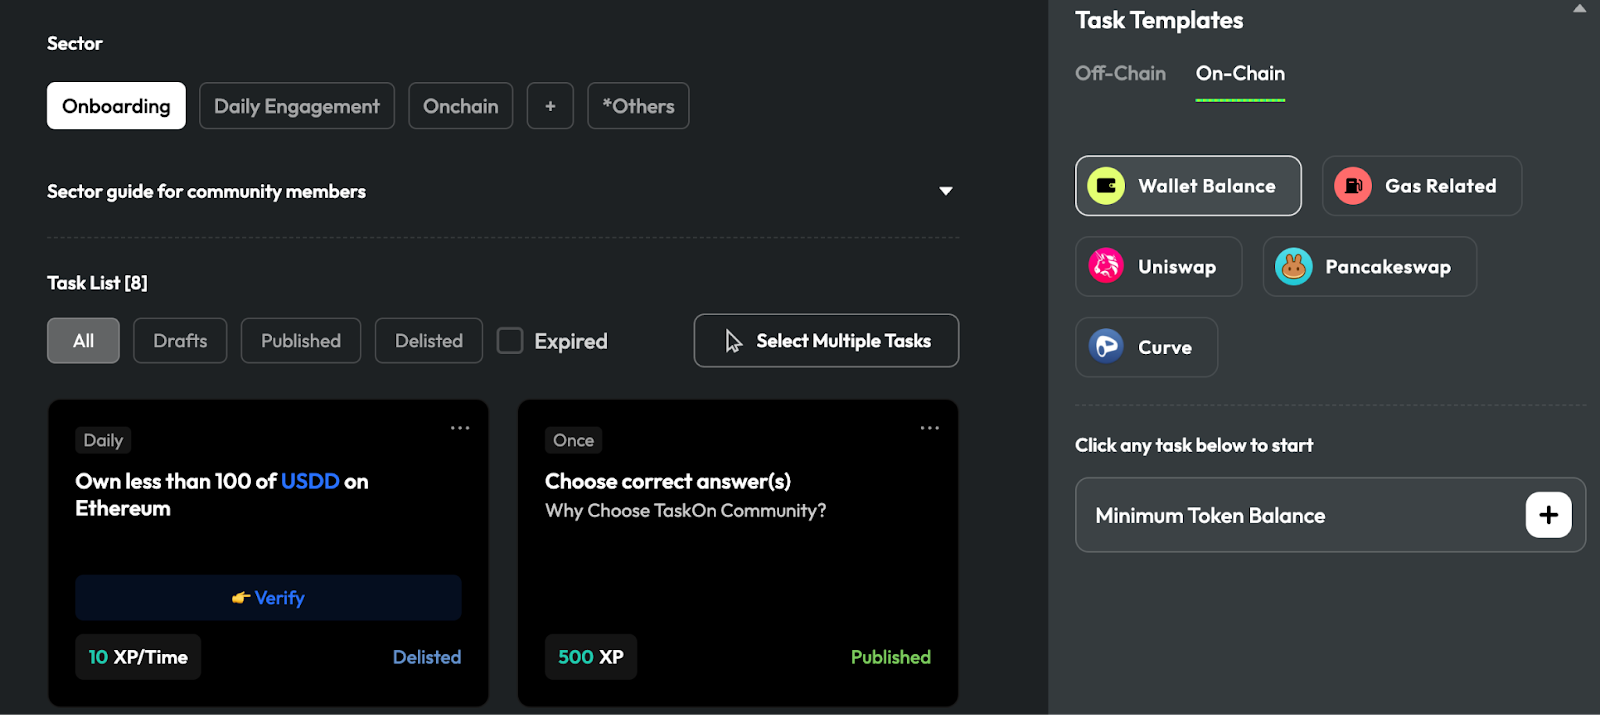Expand sector guide for community members

click(945, 191)
